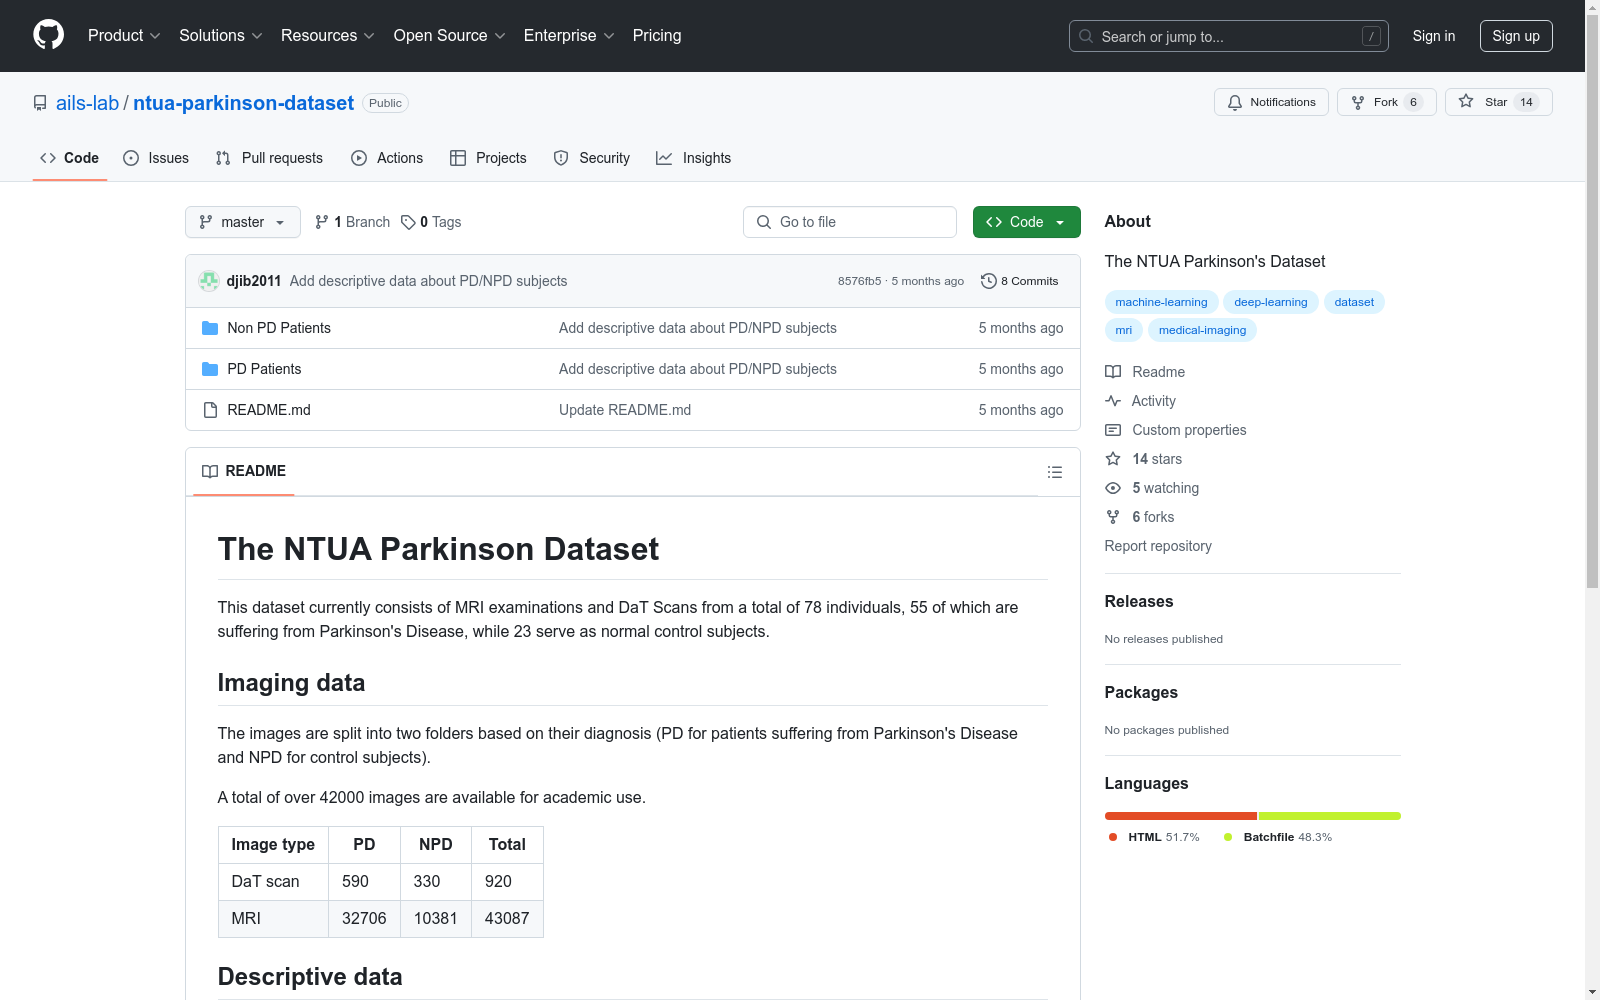Open the machine-learning topic tag
Image resolution: width=1600 pixels, height=1000 pixels.
[x=1161, y=302]
